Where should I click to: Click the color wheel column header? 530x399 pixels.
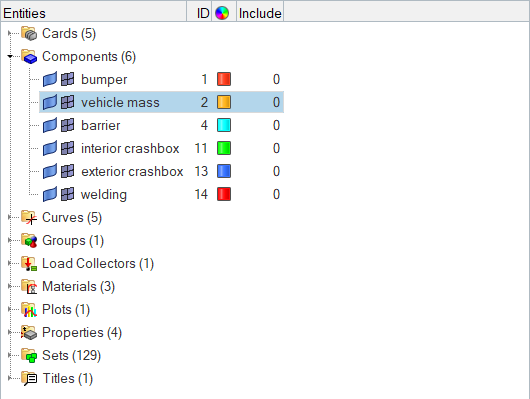(x=222, y=13)
